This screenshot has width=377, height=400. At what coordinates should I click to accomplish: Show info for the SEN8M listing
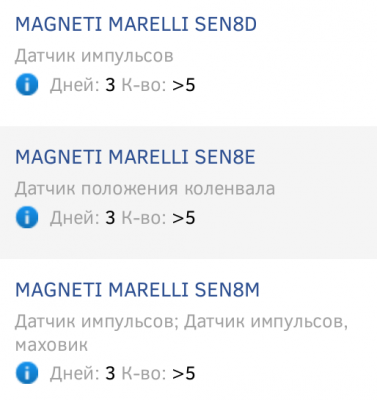point(27,373)
